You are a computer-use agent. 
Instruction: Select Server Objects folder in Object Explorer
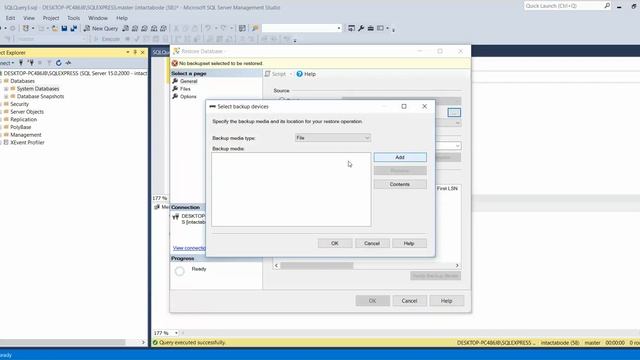[27, 112]
